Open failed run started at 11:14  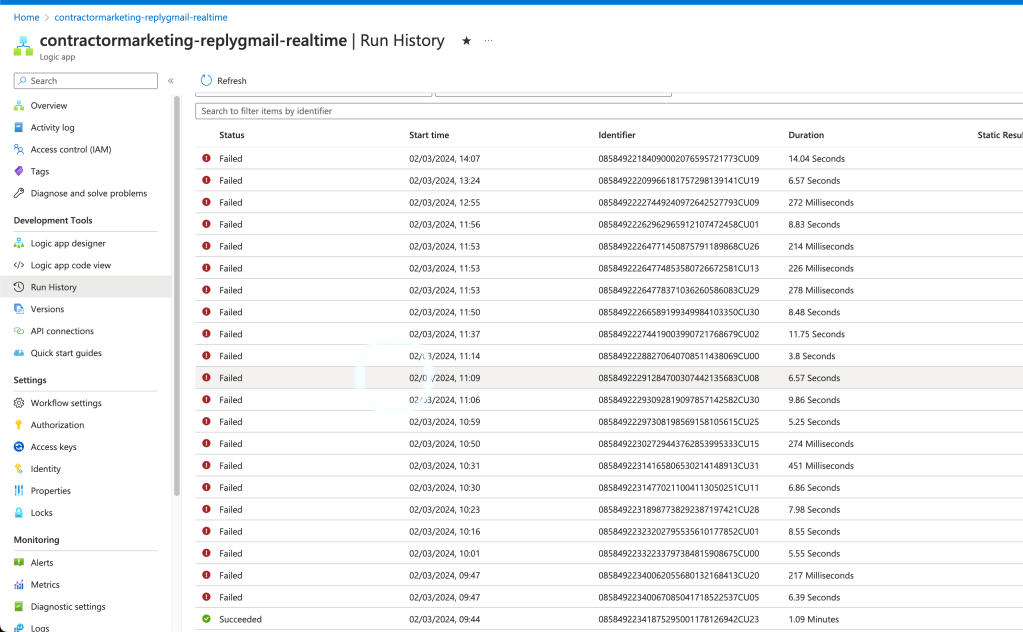click(609, 356)
